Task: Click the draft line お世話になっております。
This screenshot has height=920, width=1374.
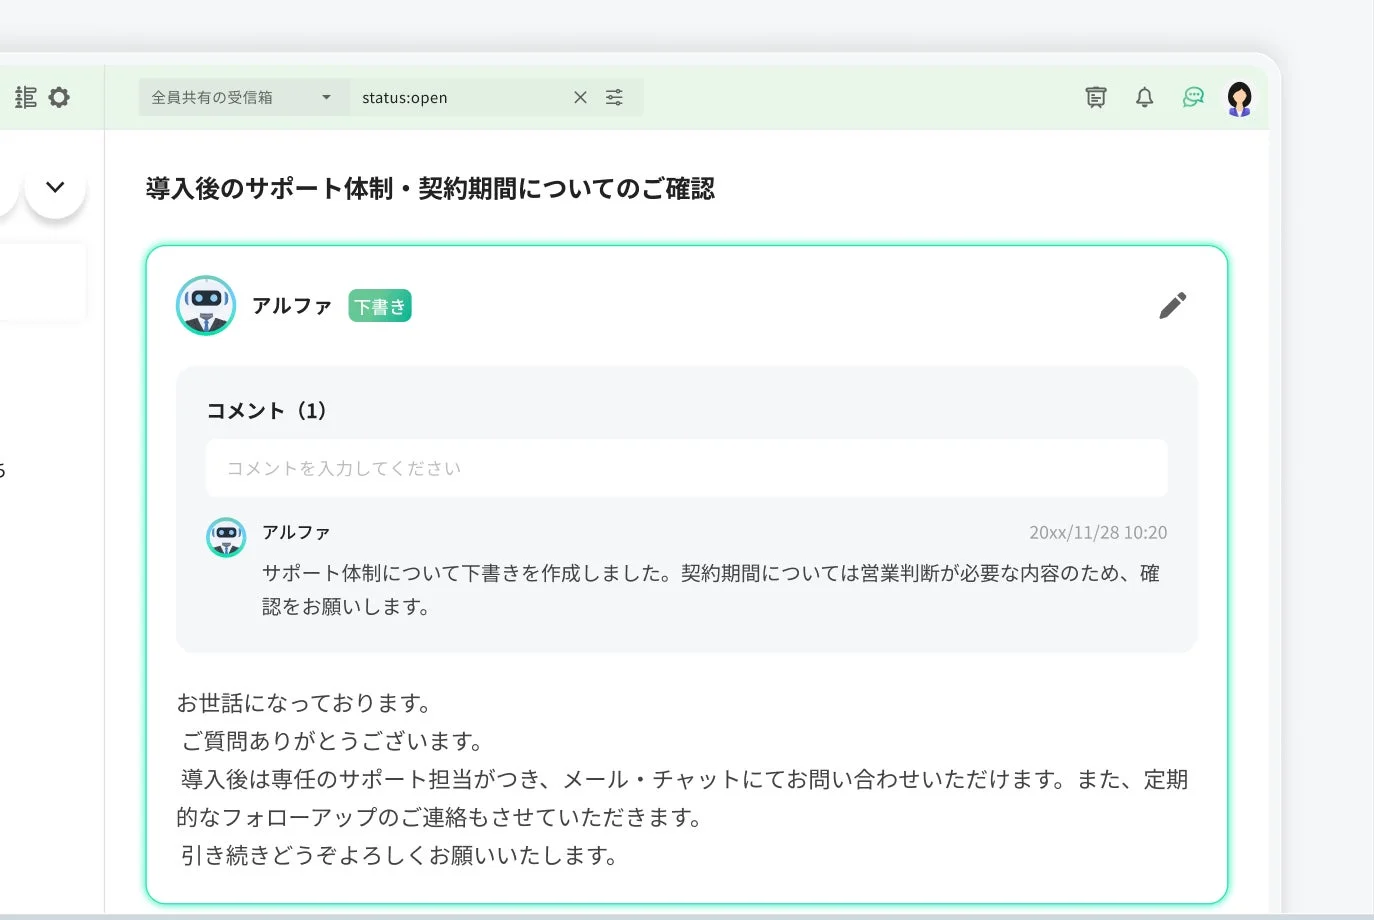Action: (x=304, y=703)
